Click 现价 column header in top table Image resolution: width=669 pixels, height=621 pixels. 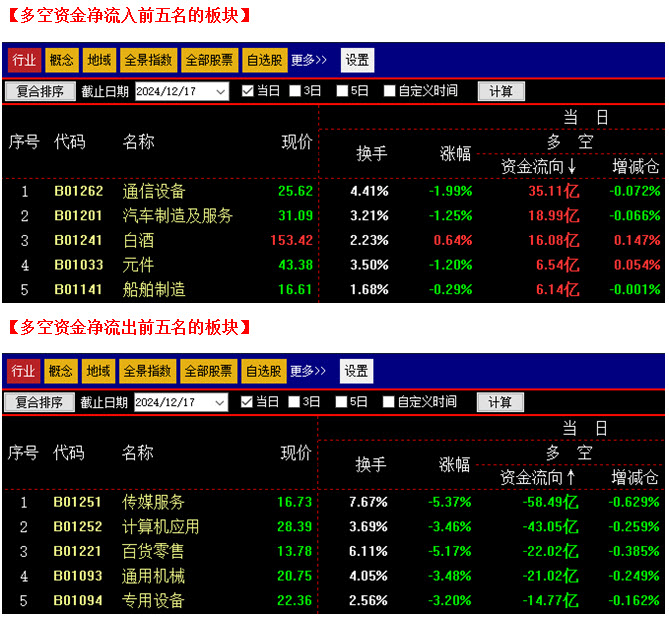coord(297,142)
